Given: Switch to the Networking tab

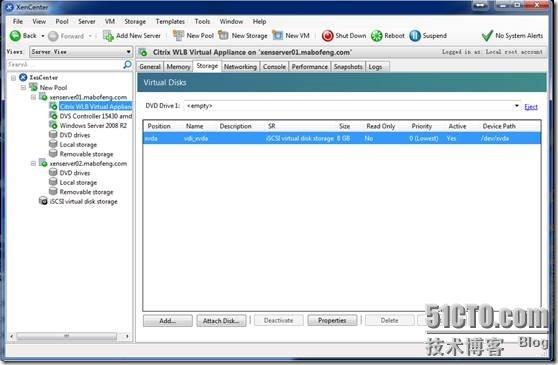Looking at the screenshot, I should coord(240,67).
